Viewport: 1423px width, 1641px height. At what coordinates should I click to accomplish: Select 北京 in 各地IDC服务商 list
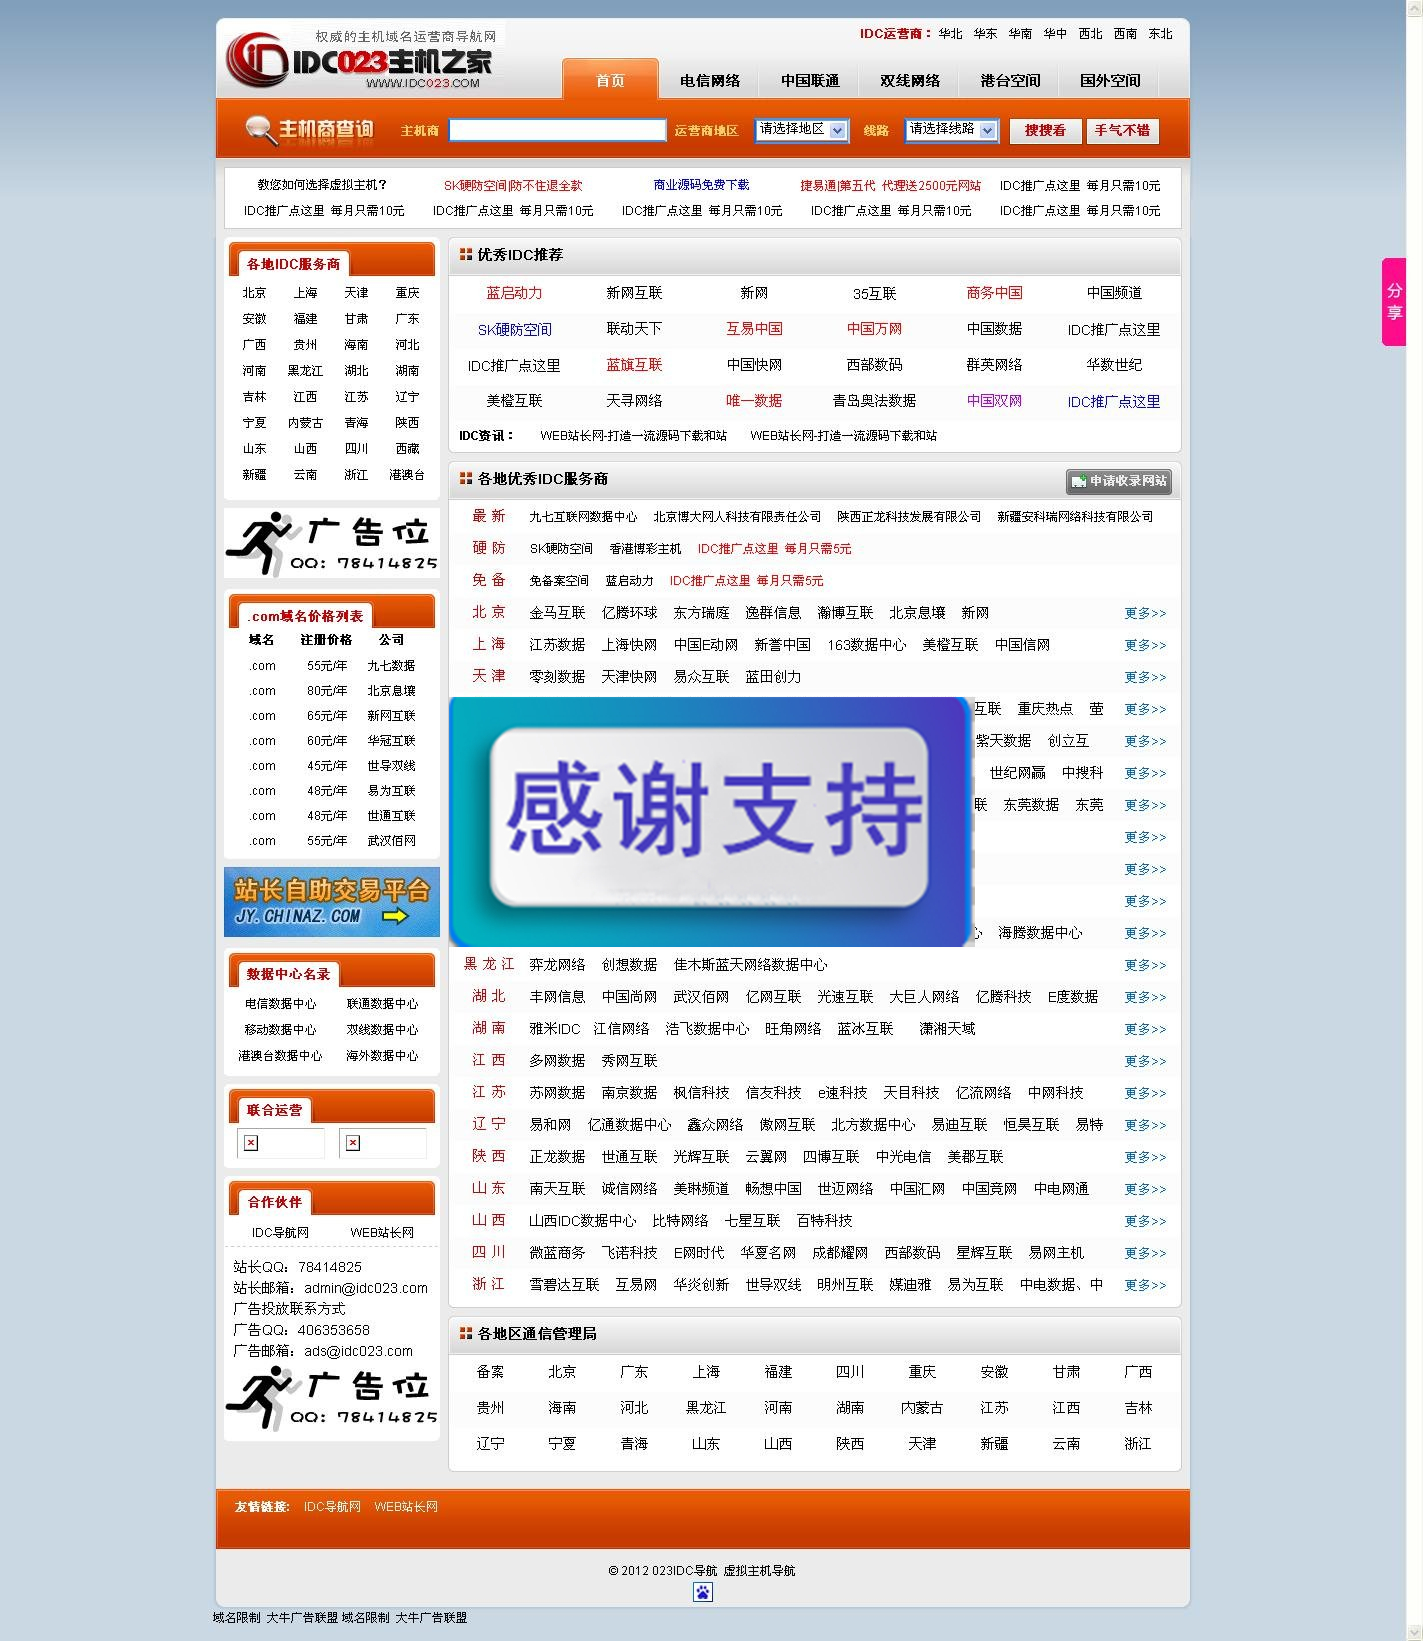pyautogui.click(x=254, y=293)
